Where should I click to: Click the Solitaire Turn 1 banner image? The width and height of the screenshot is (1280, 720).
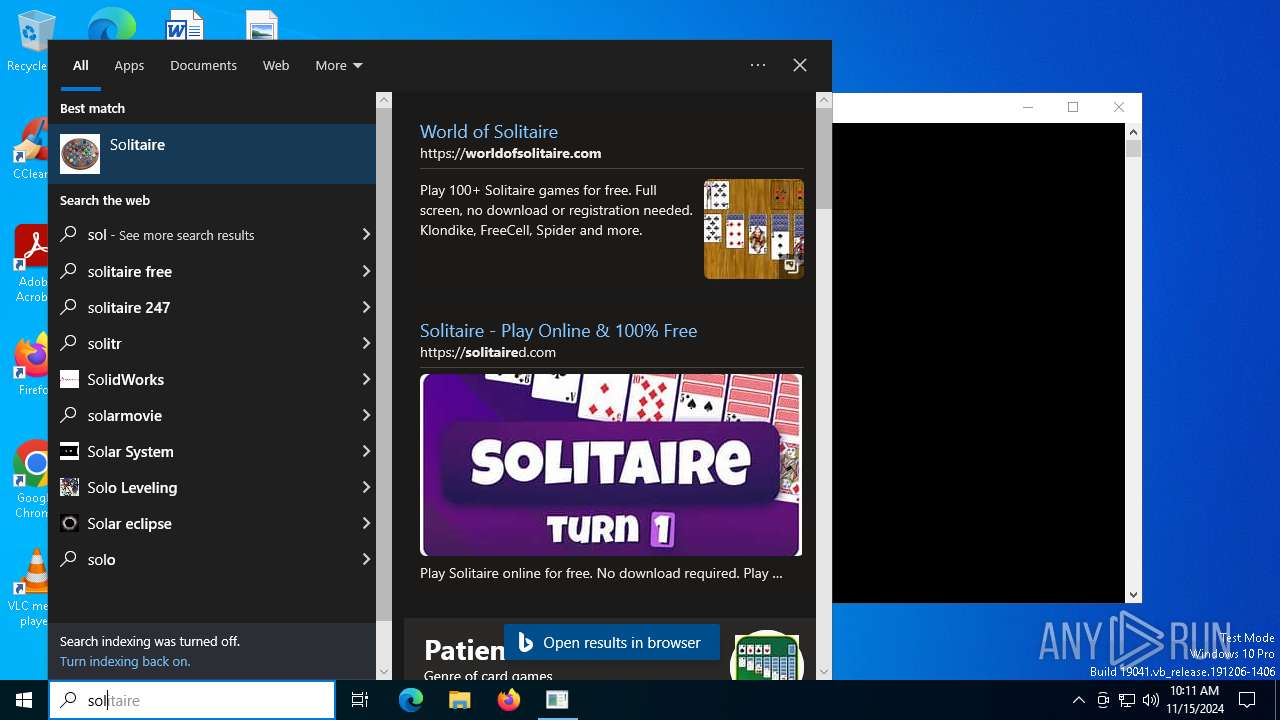[611, 465]
